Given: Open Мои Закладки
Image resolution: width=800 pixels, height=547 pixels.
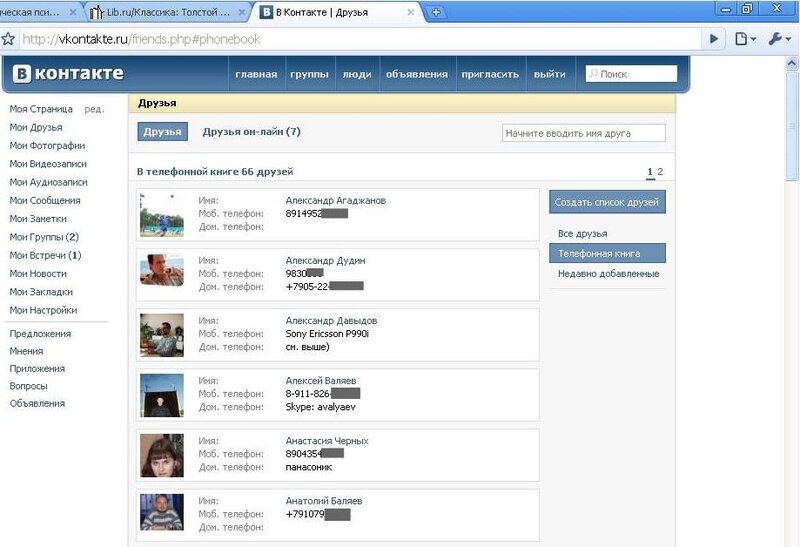Looking at the screenshot, I should [x=41, y=292].
